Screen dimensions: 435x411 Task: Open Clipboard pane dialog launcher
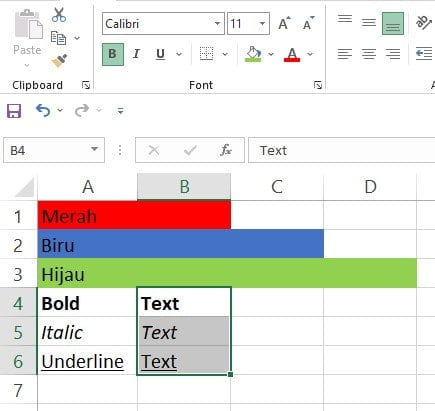[x=86, y=85]
